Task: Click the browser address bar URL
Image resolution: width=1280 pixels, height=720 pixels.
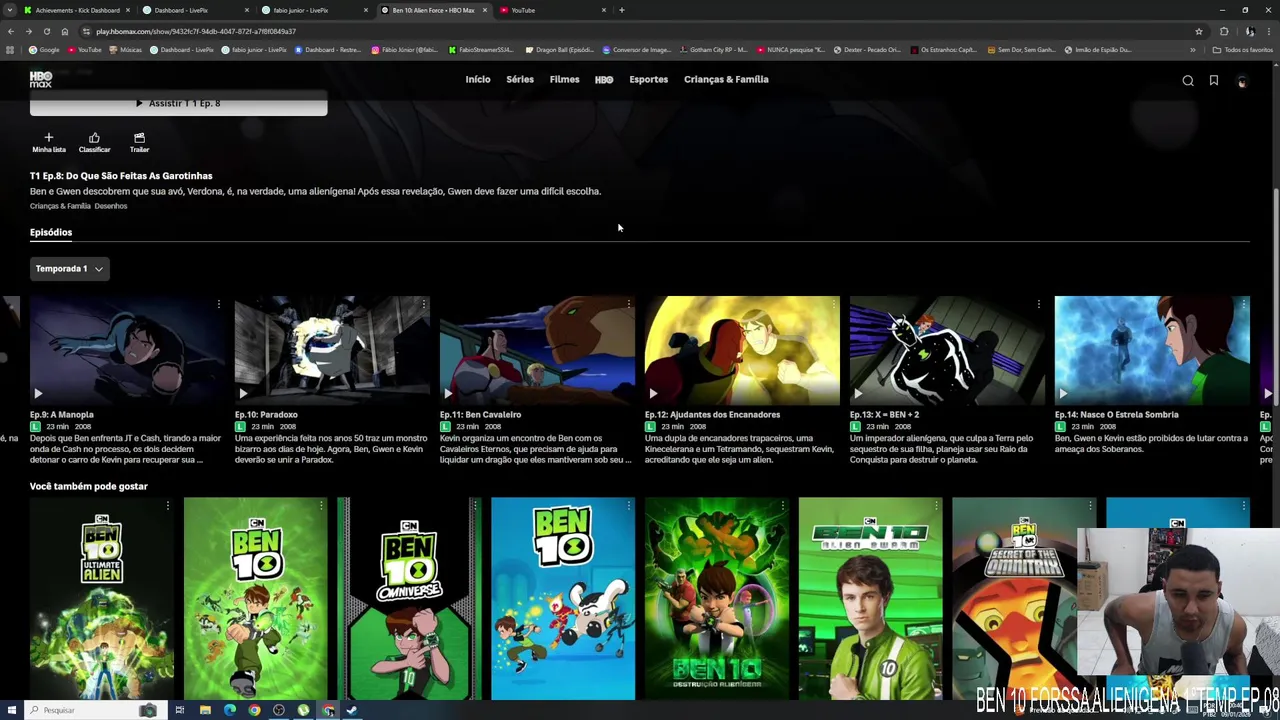Action: (x=196, y=31)
